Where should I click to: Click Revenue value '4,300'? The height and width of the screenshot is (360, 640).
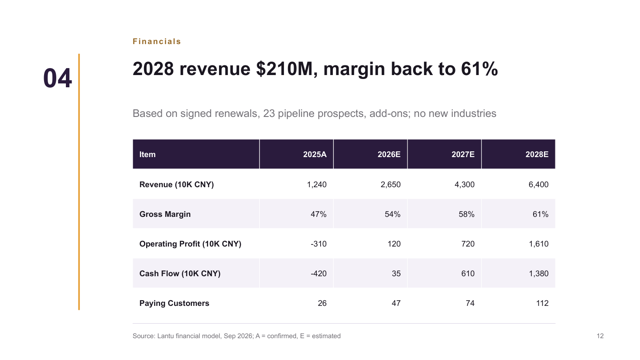coord(464,184)
